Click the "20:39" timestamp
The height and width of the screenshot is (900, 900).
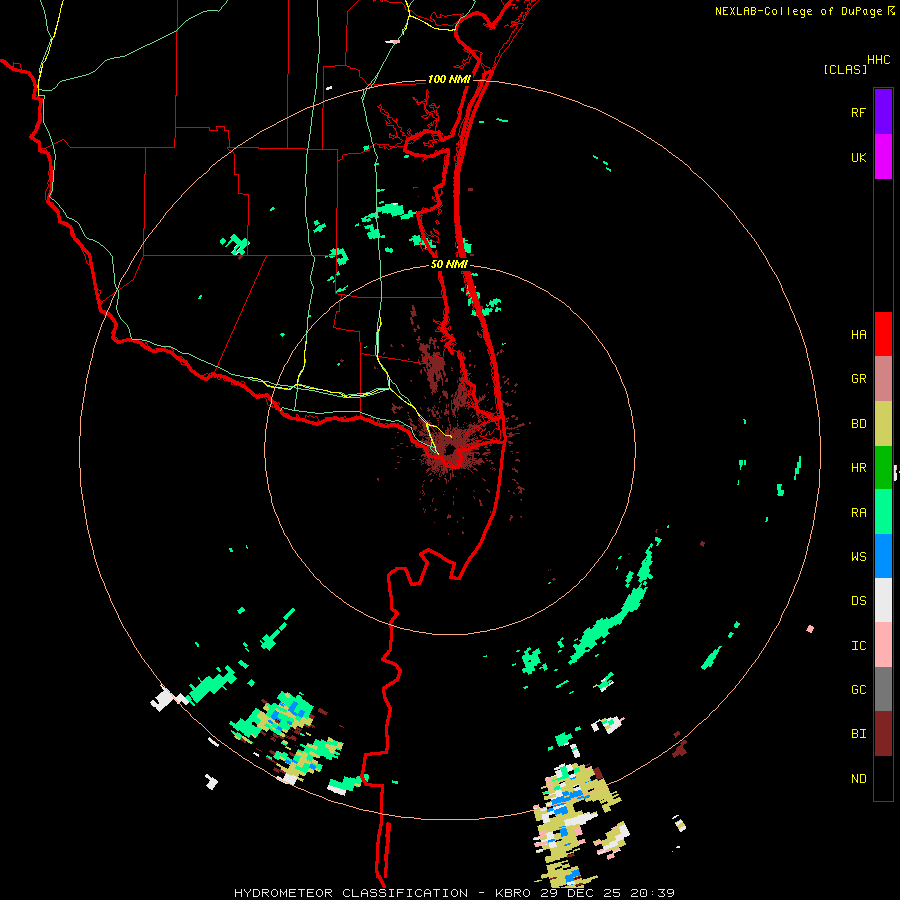pos(652,893)
